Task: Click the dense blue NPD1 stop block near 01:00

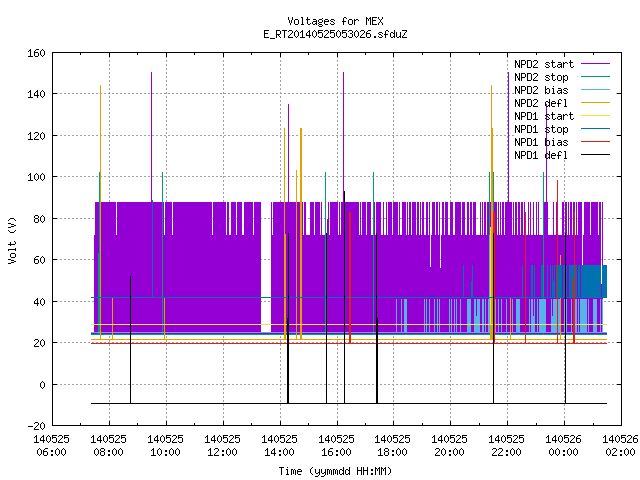Action: point(592,282)
